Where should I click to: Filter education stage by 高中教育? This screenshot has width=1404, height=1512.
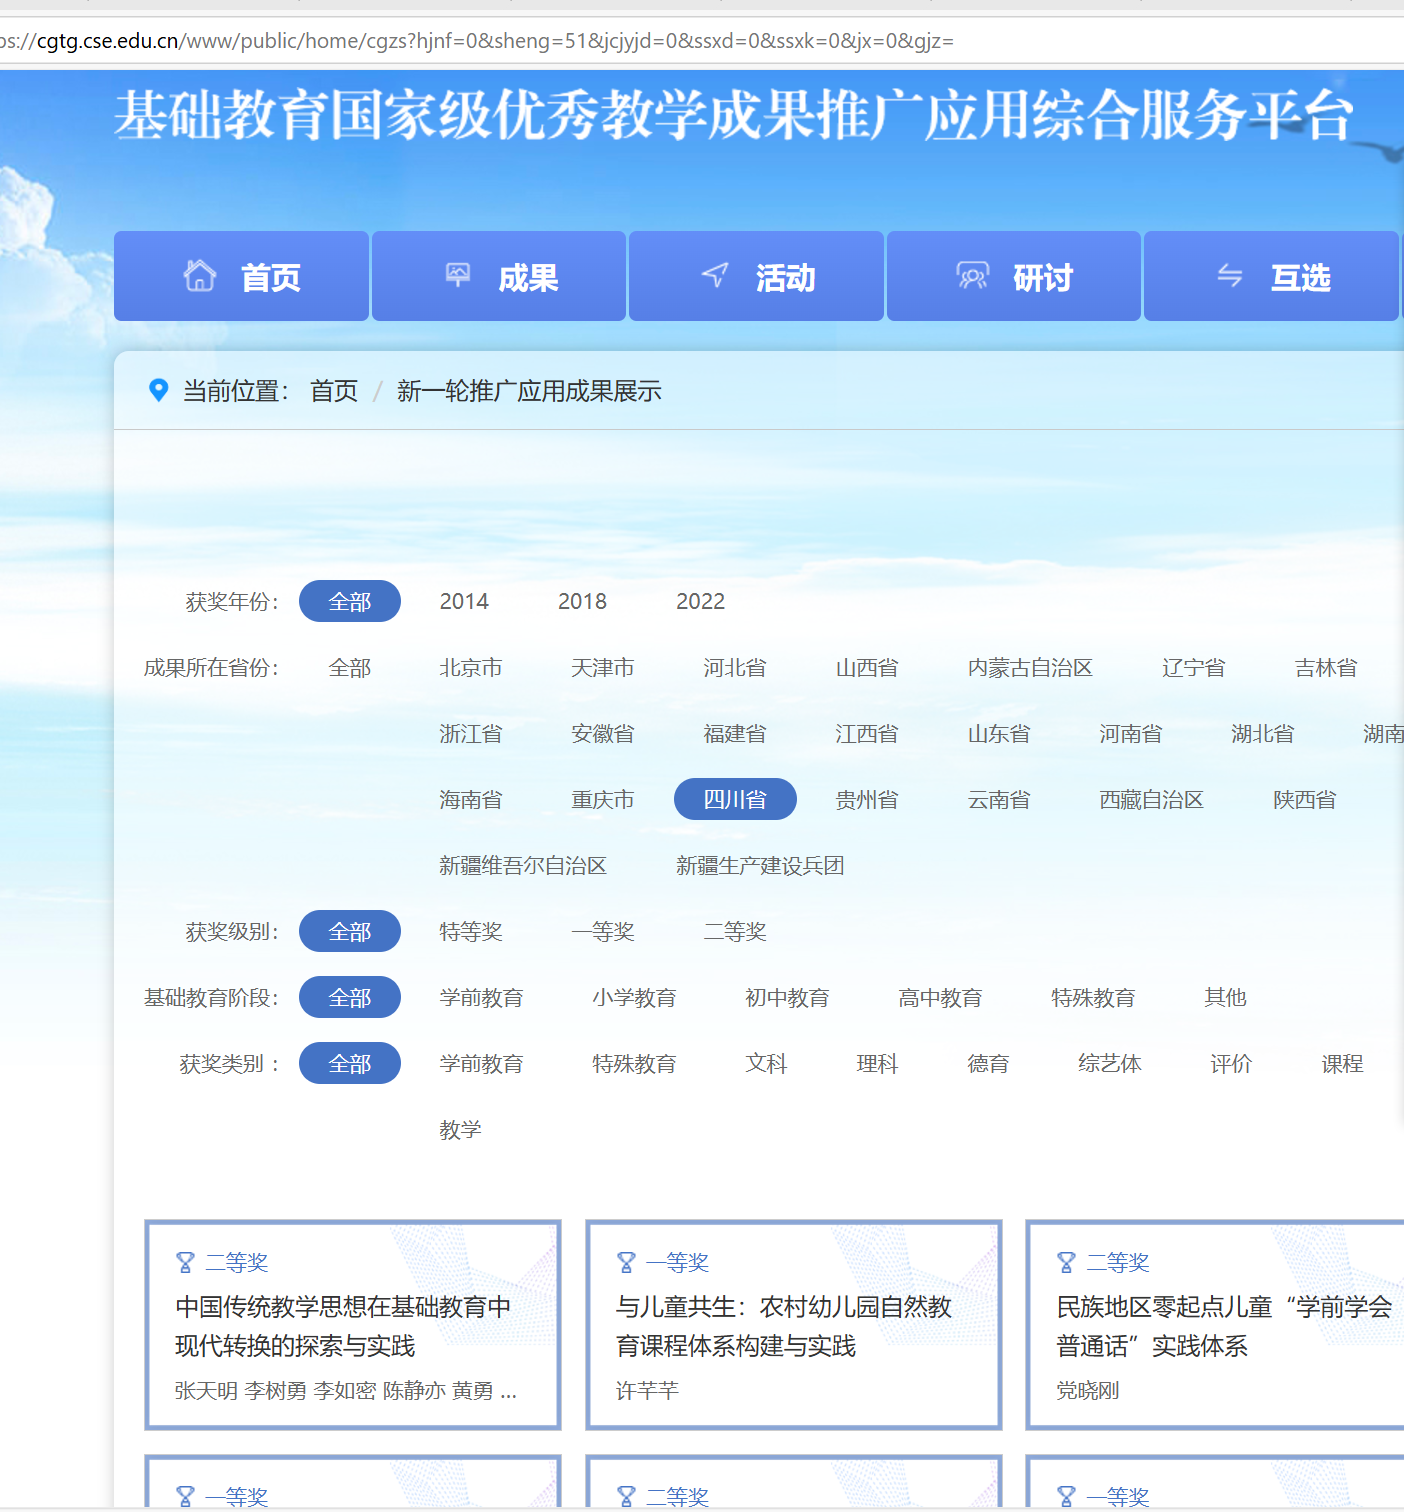[940, 997]
